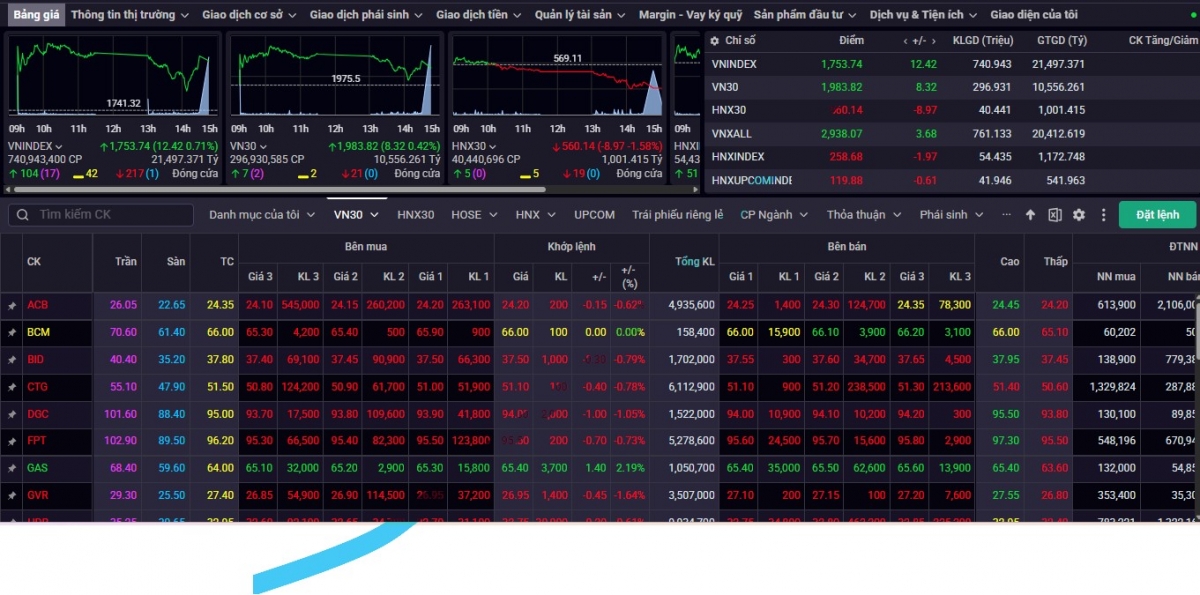This screenshot has height=595, width=1200.
Task: Open the BCM stock symbol link
Action: (38, 332)
